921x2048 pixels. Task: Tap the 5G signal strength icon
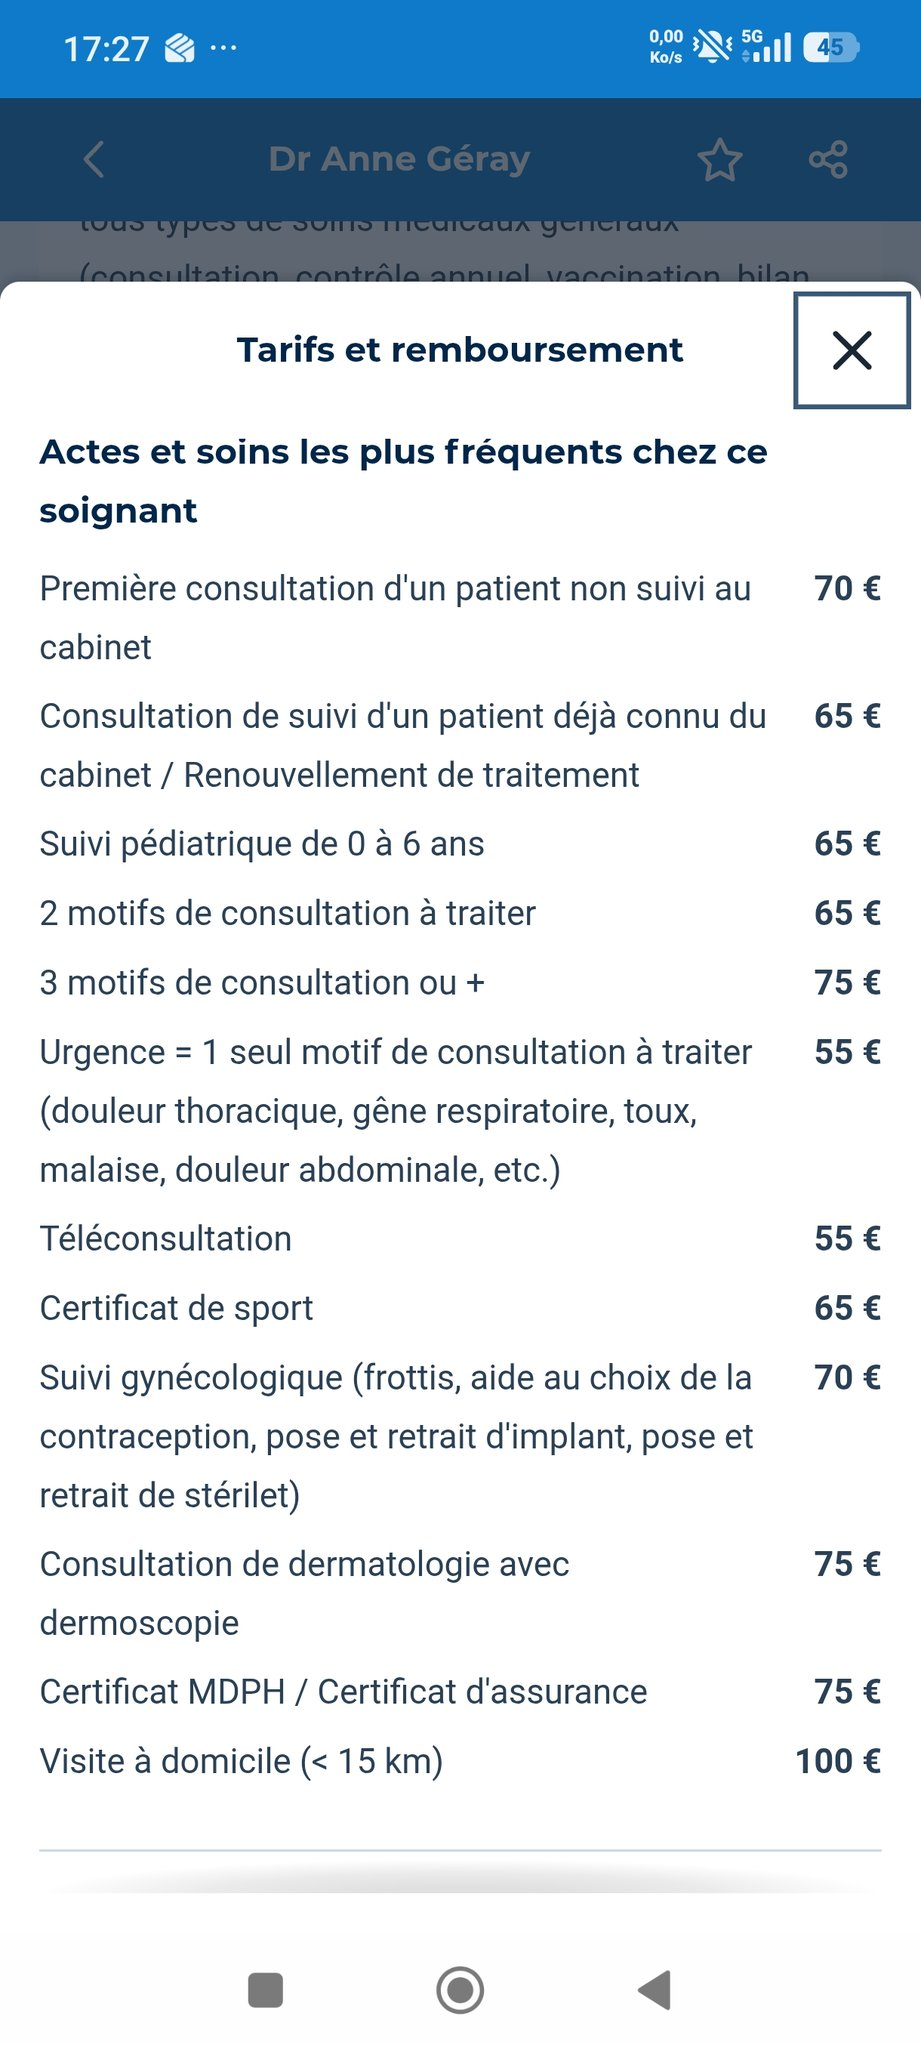coord(767,46)
